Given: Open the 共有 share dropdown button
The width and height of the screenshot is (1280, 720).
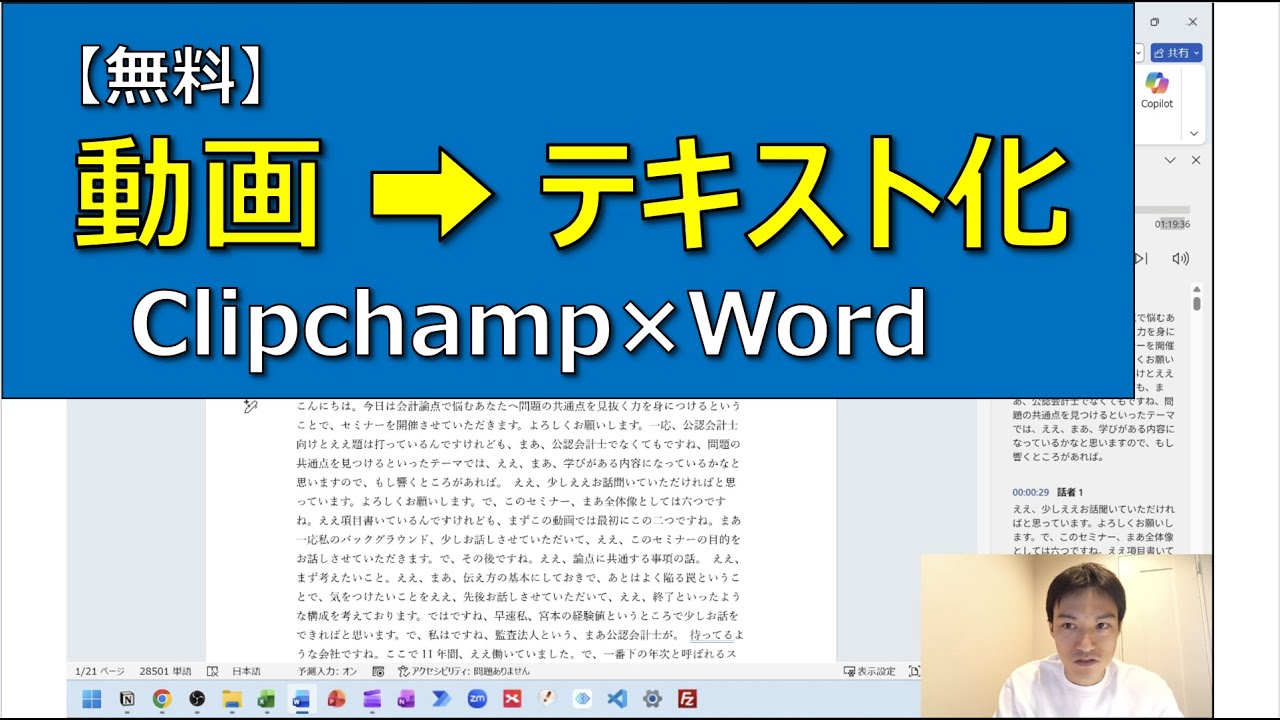Looking at the screenshot, I should [x=1176, y=52].
